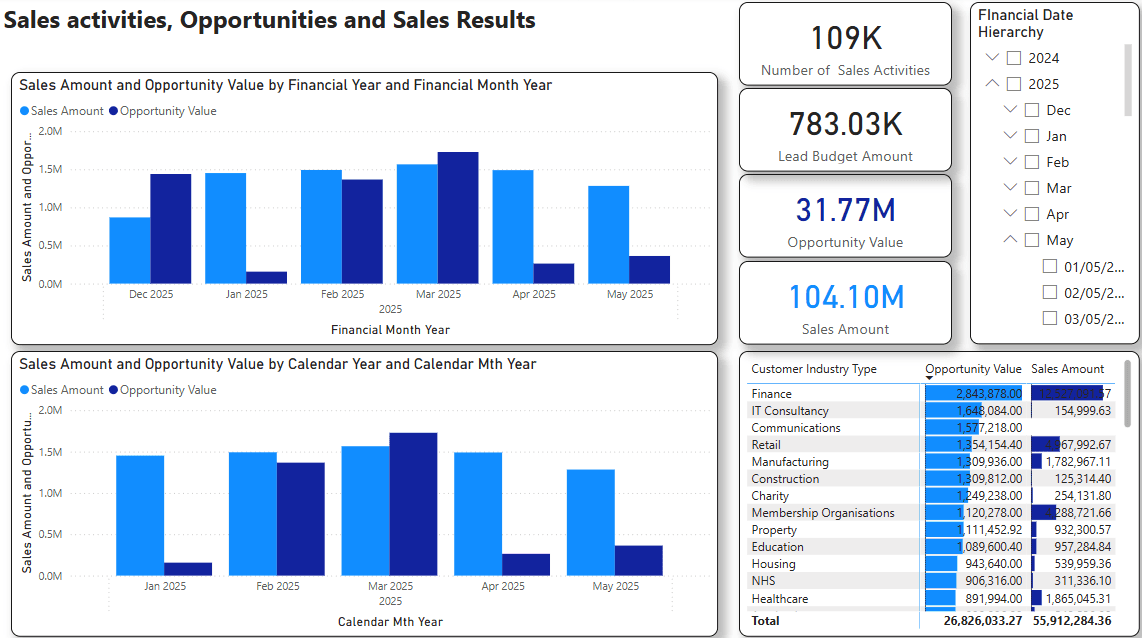Select the Jan 2025 Sales Amount bar in Calendar chart
The width and height of the screenshot is (1142, 638).
(x=140, y=515)
